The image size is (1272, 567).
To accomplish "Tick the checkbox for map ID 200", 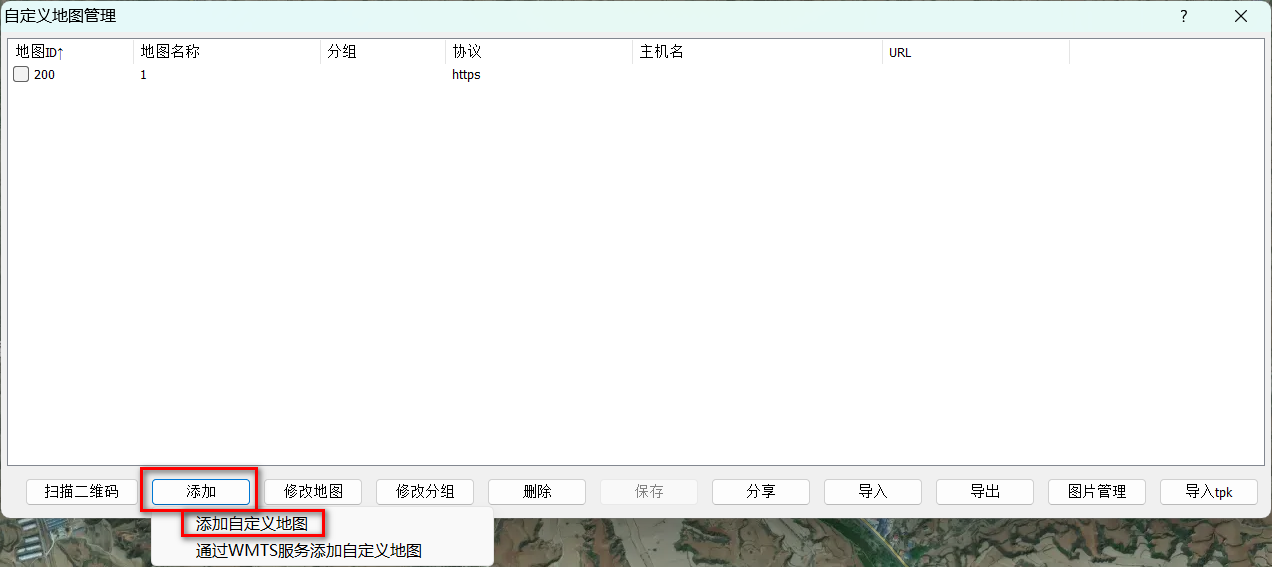I will point(21,75).
